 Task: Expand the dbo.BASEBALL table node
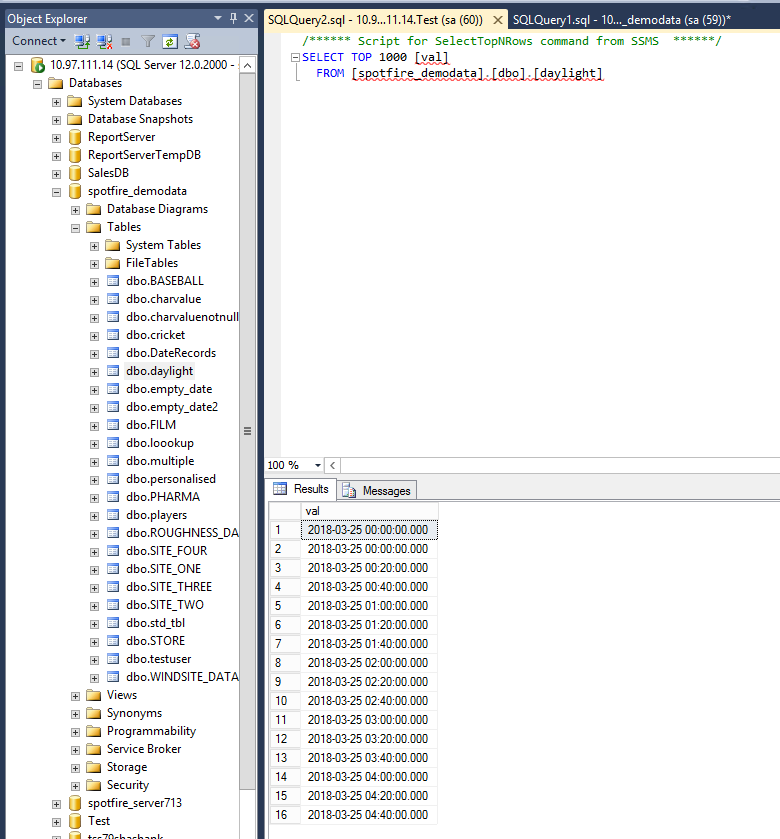(x=94, y=282)
